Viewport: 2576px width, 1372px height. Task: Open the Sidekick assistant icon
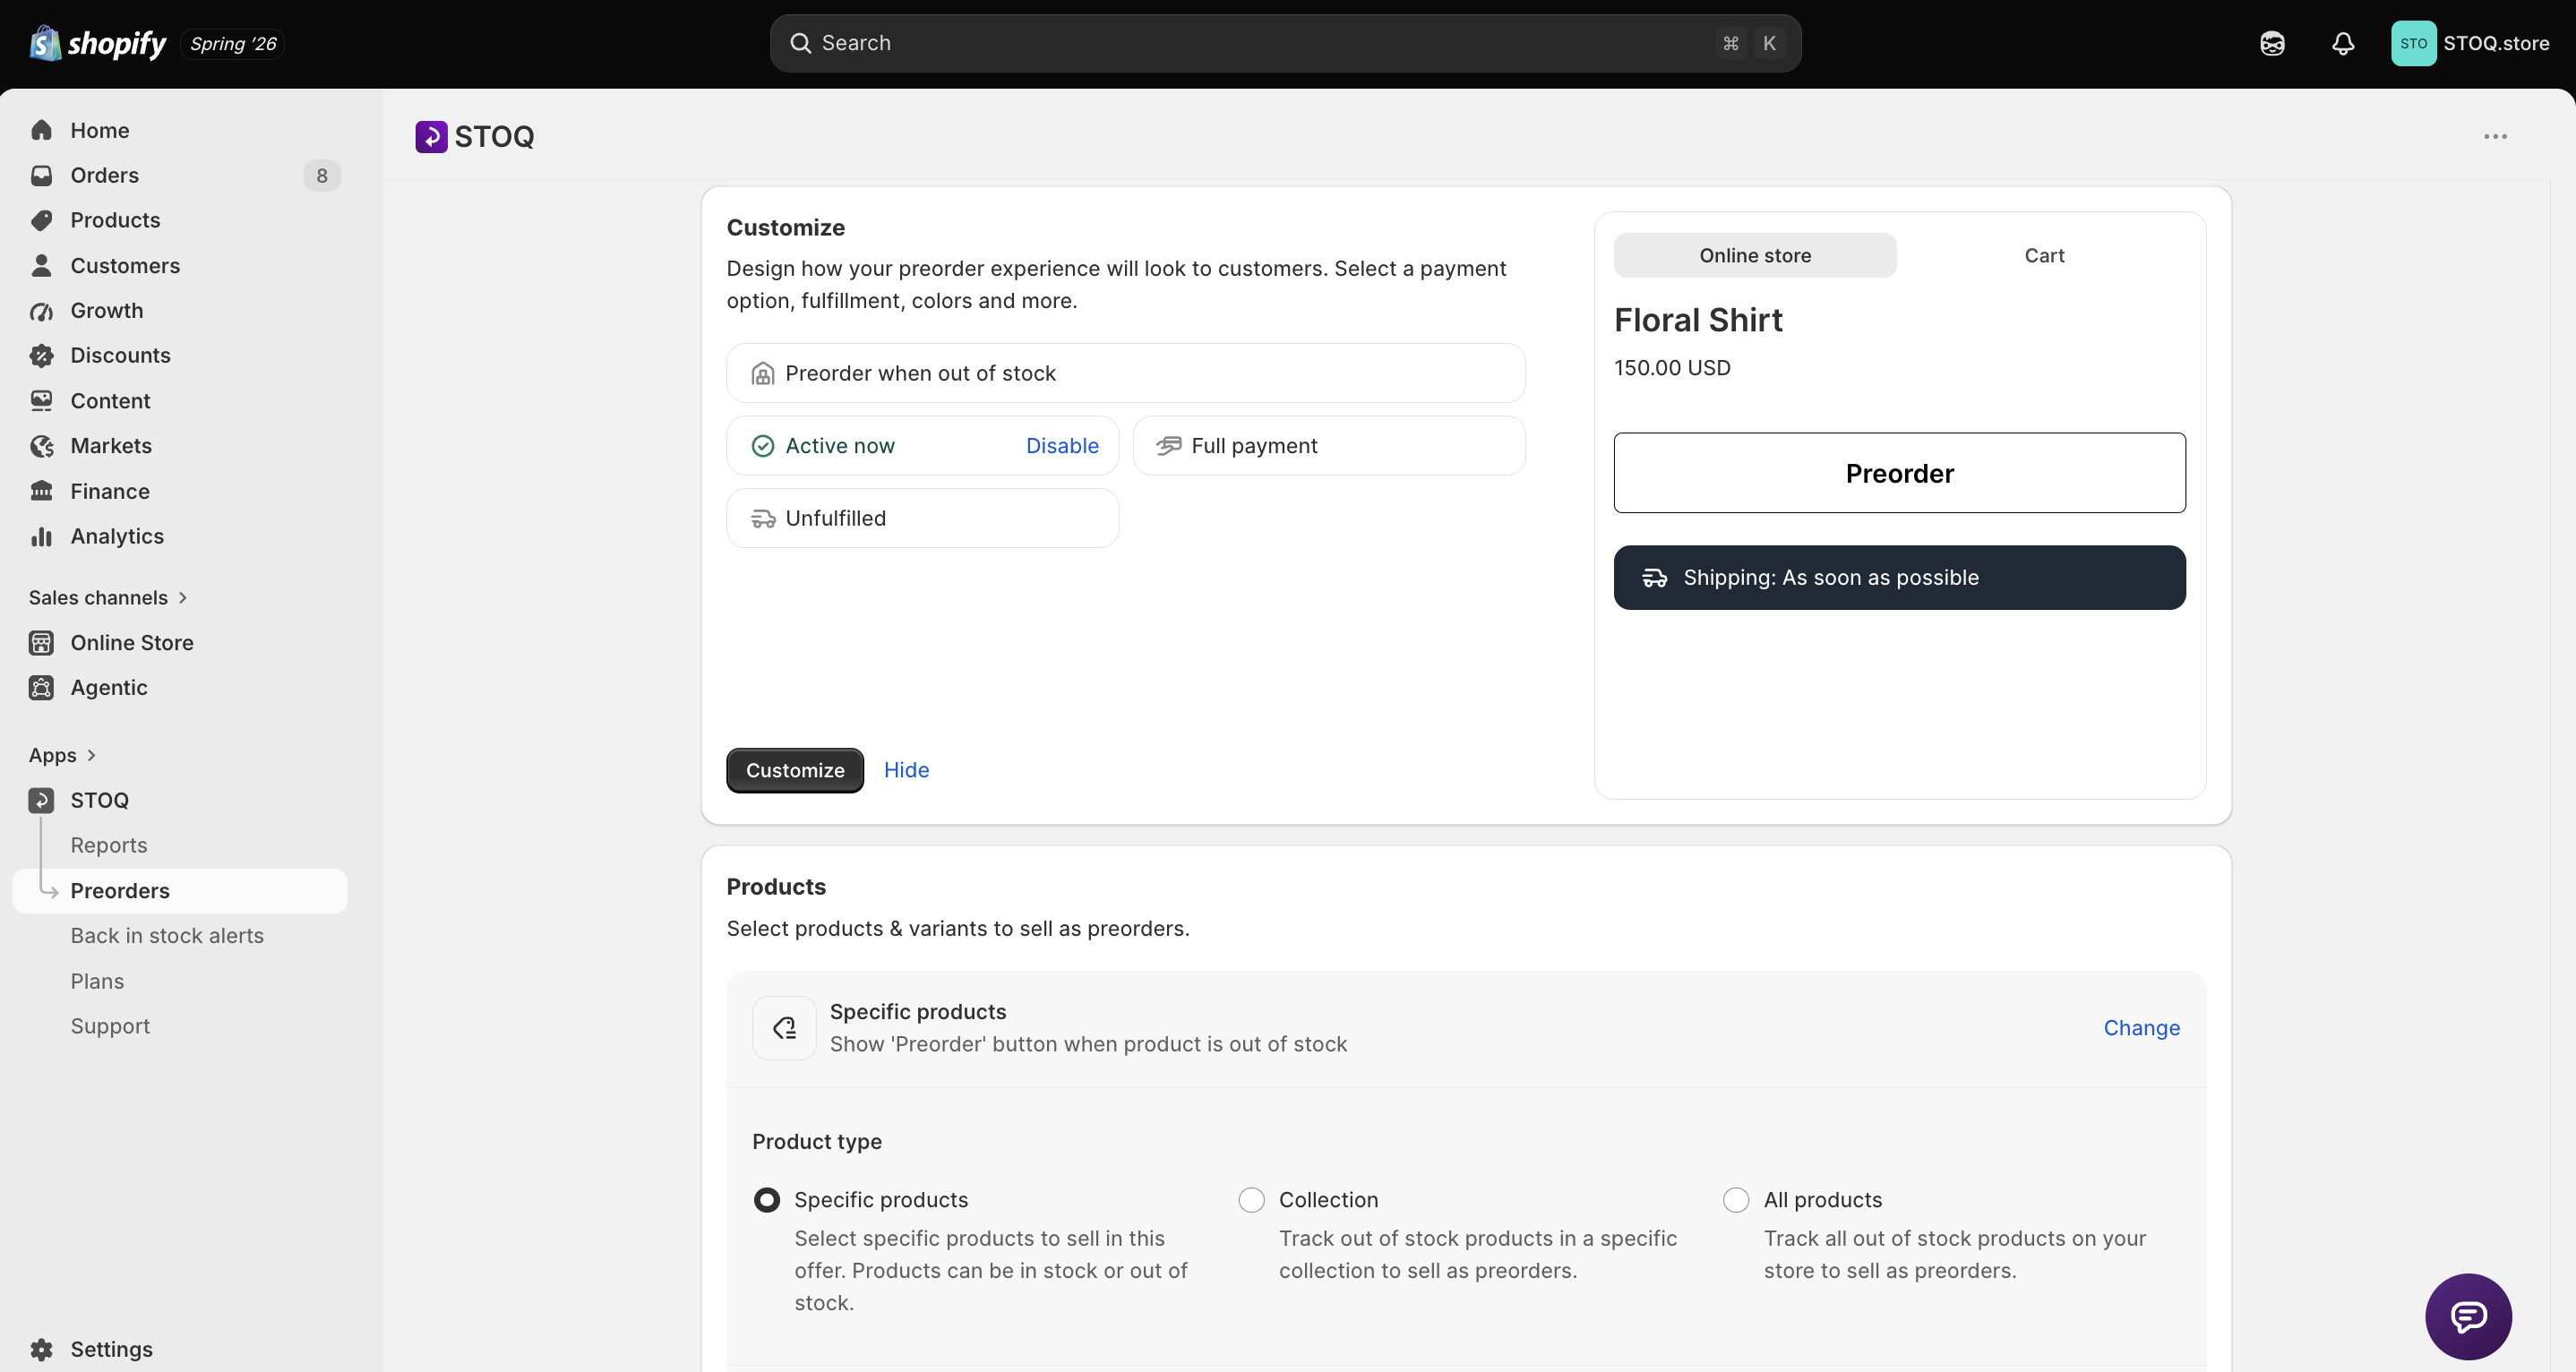tap(2272, 43)
